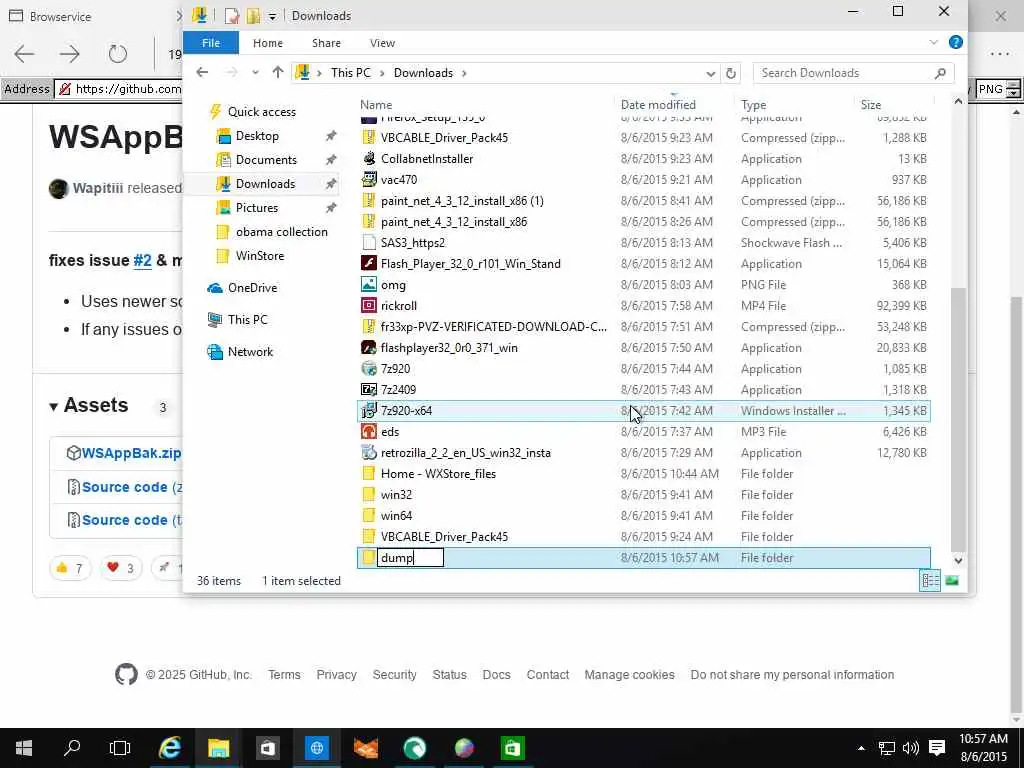
Task: Go up one folder level
Action: (x=278, y=72)
